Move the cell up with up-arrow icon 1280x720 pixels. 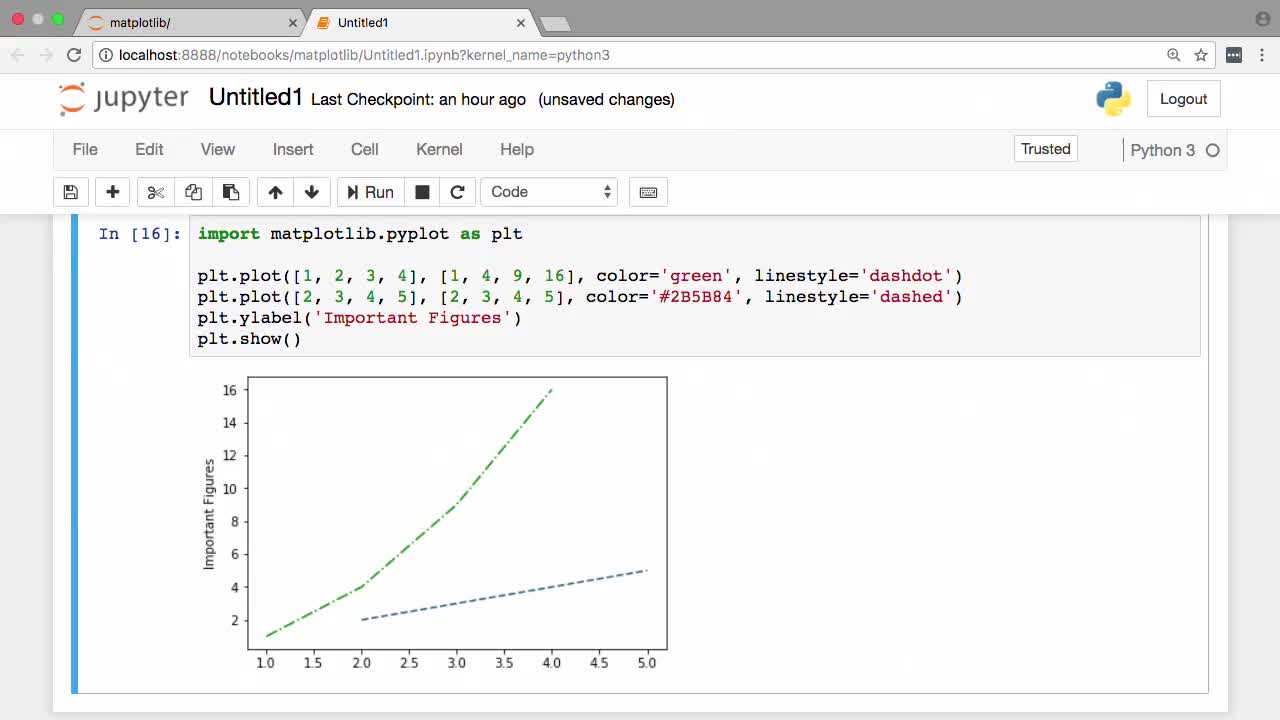[275, 192]
